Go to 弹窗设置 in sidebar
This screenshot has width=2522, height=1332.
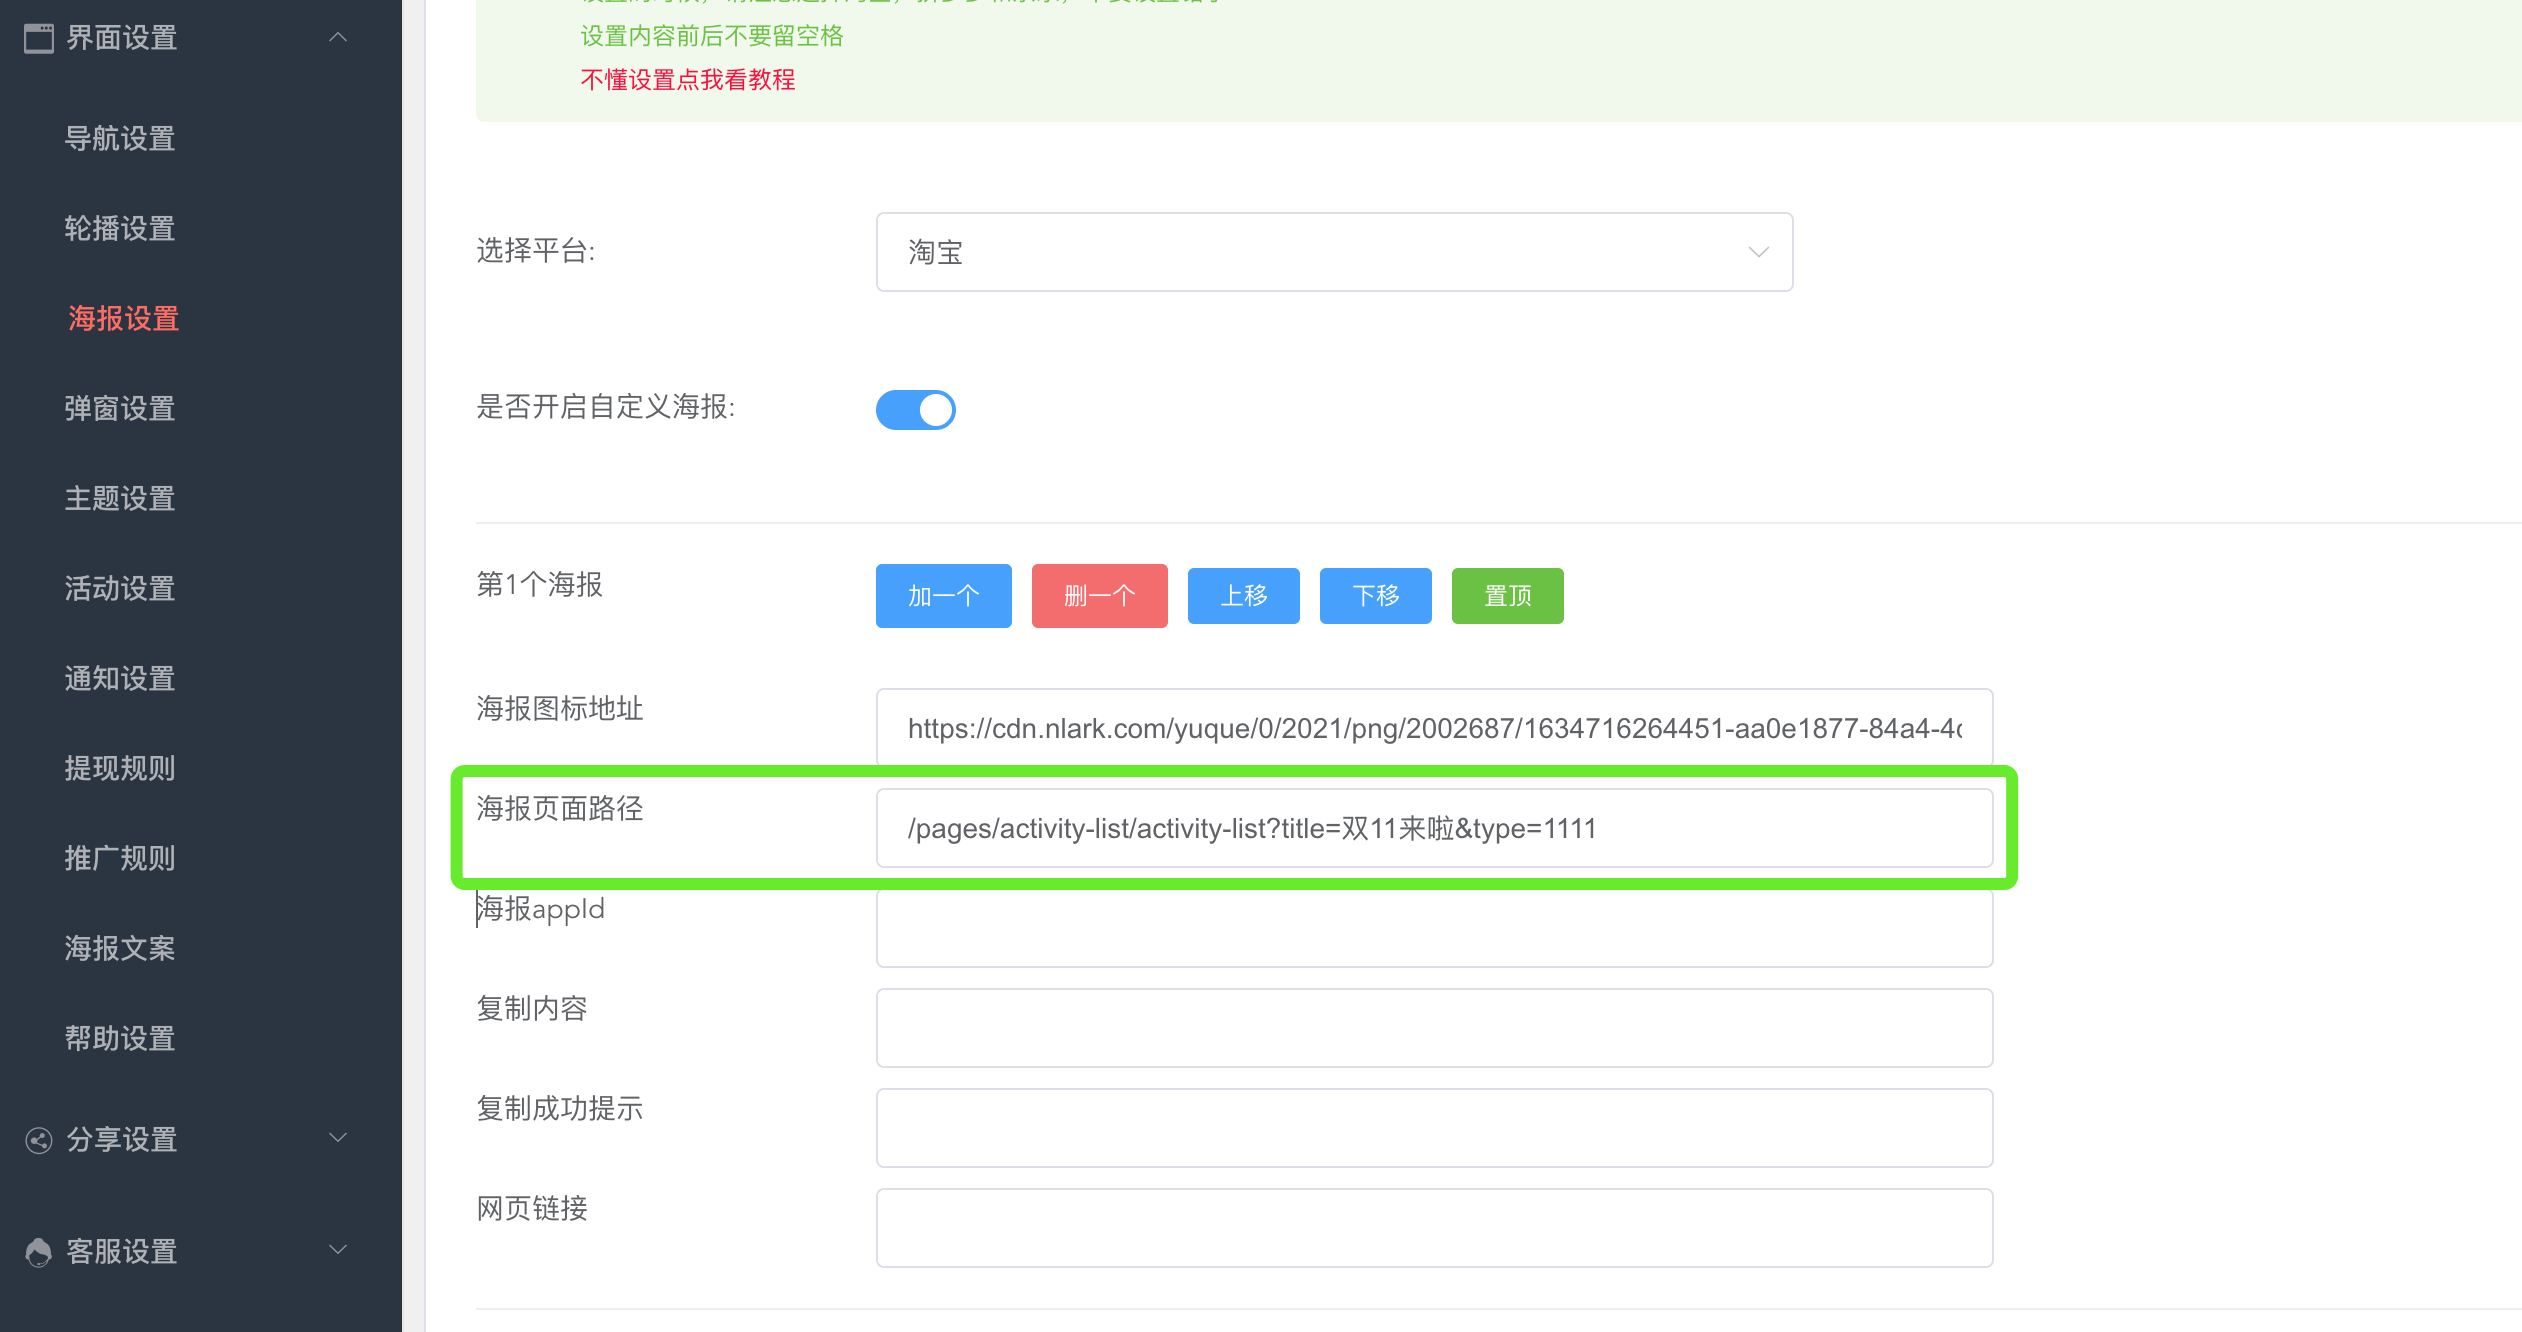point(120,408)
